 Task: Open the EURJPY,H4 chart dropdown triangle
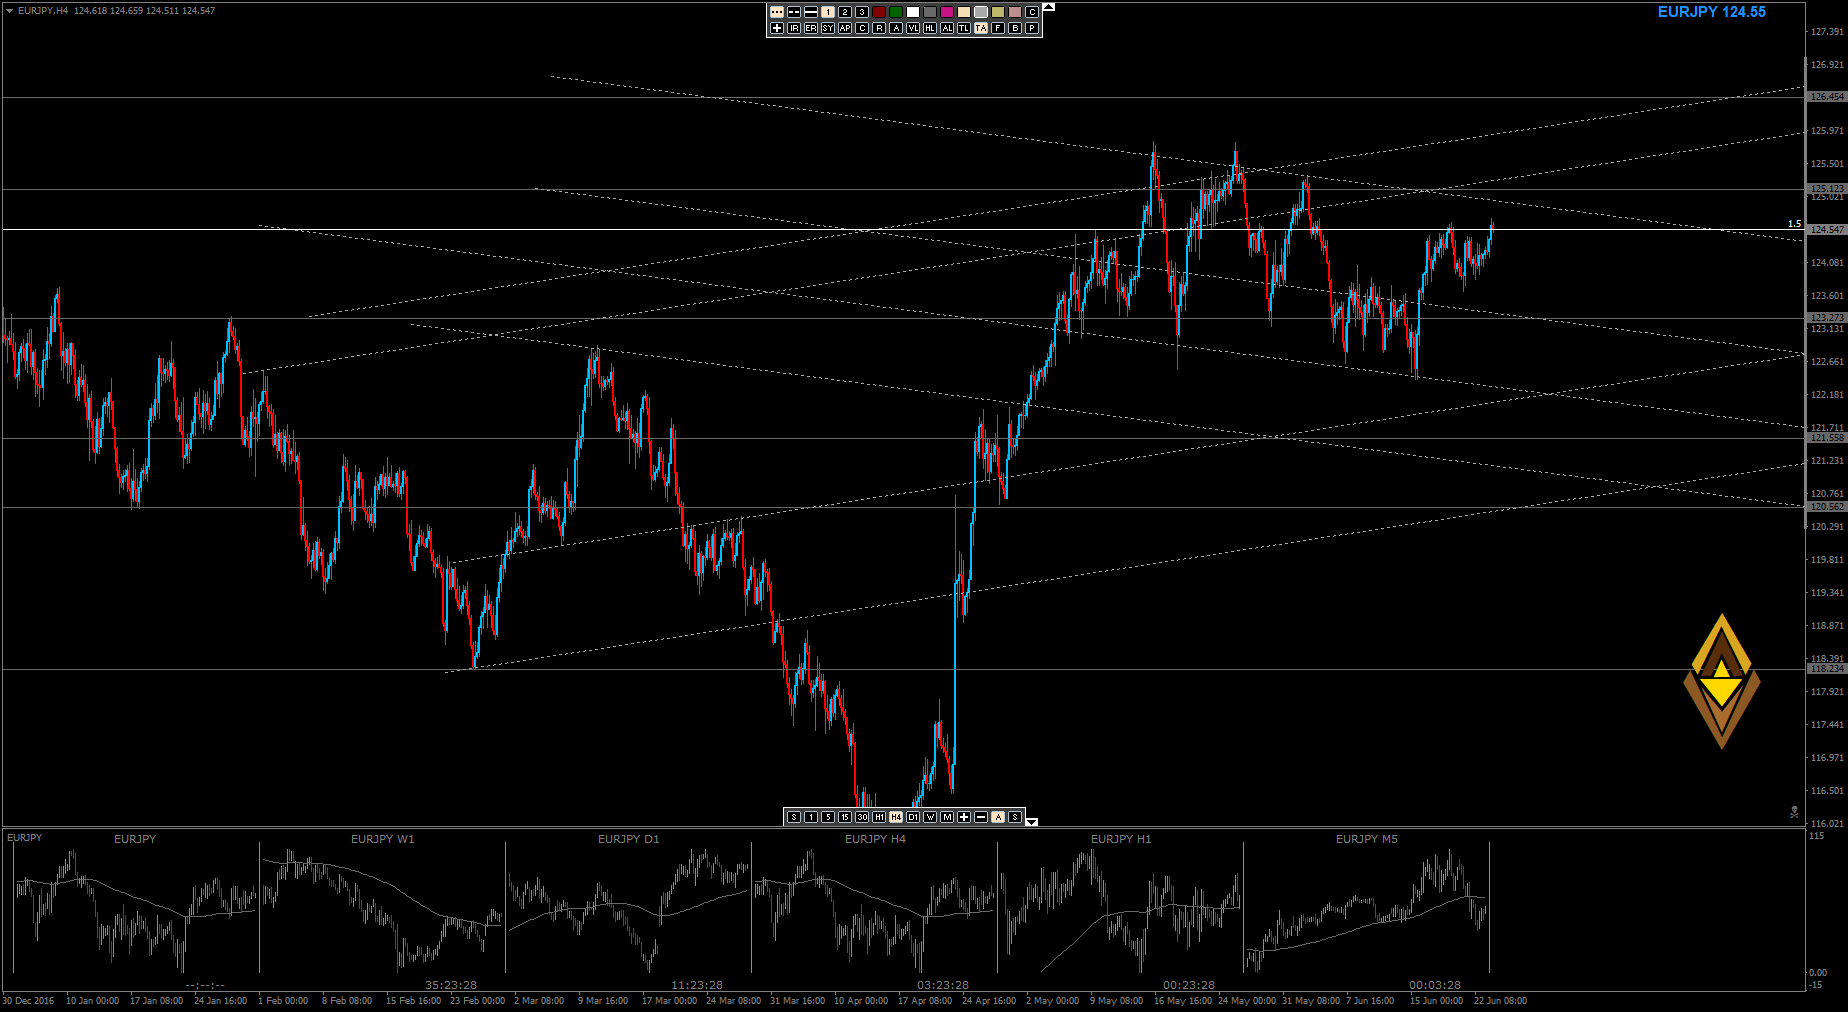(9, 11)
